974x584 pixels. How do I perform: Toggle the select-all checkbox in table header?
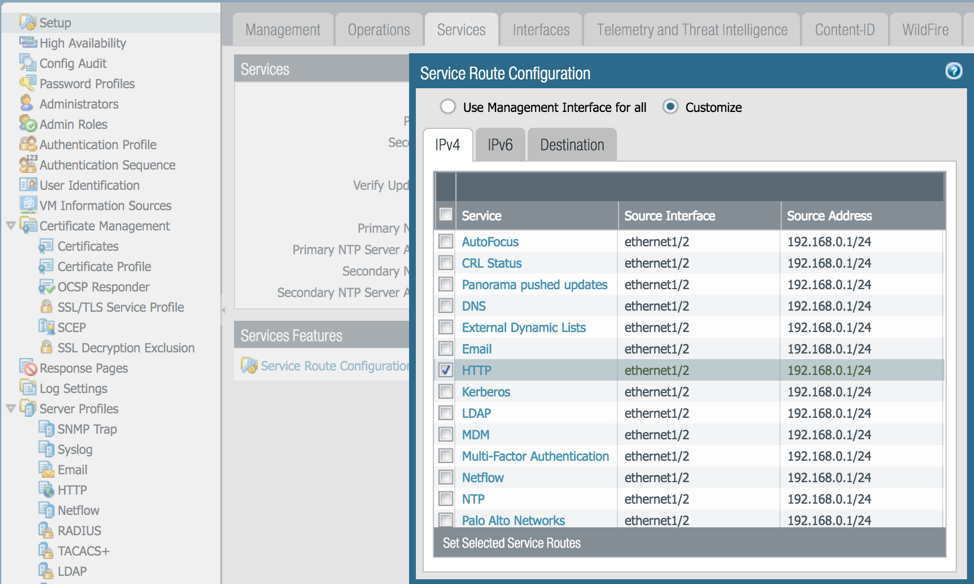point(445,214)
